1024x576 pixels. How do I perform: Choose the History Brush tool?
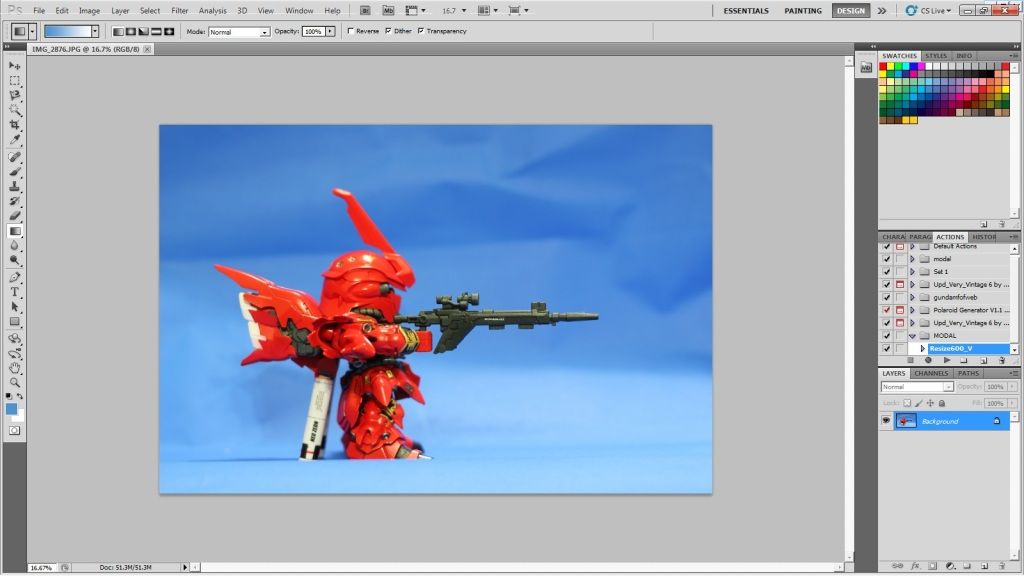14,201
